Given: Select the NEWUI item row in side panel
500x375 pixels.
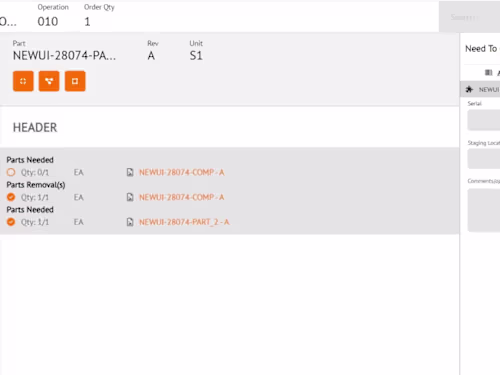Looking at the screenshot, I should pos(480,89).
